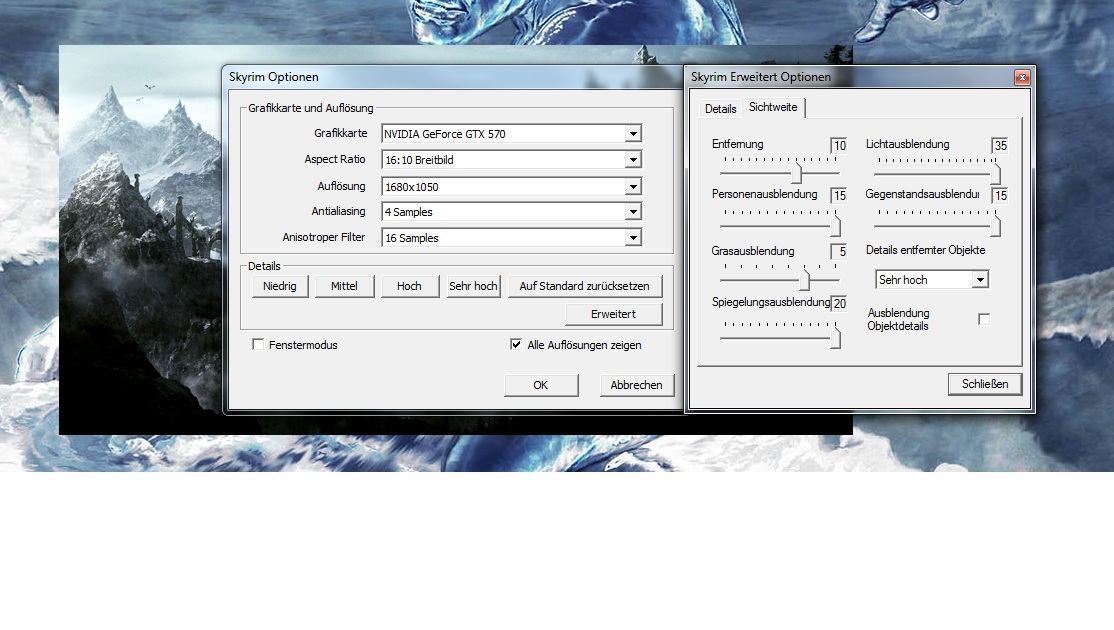Enable the Fenstermodus checkbox
The image size is (1114, 630).
[258, 344]
